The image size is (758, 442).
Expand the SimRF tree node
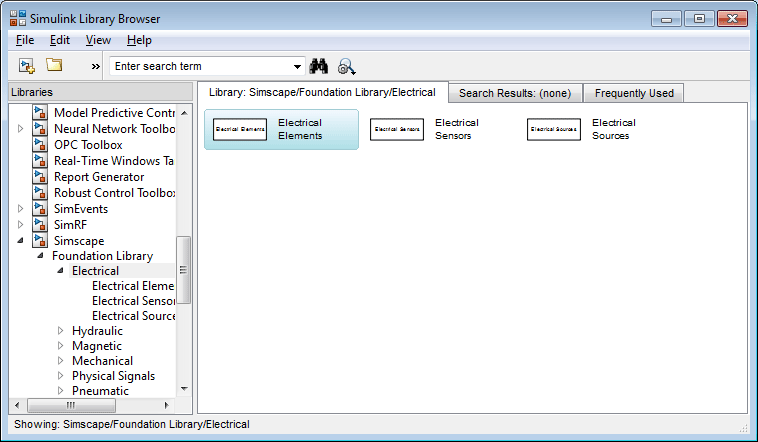(20, 224)
